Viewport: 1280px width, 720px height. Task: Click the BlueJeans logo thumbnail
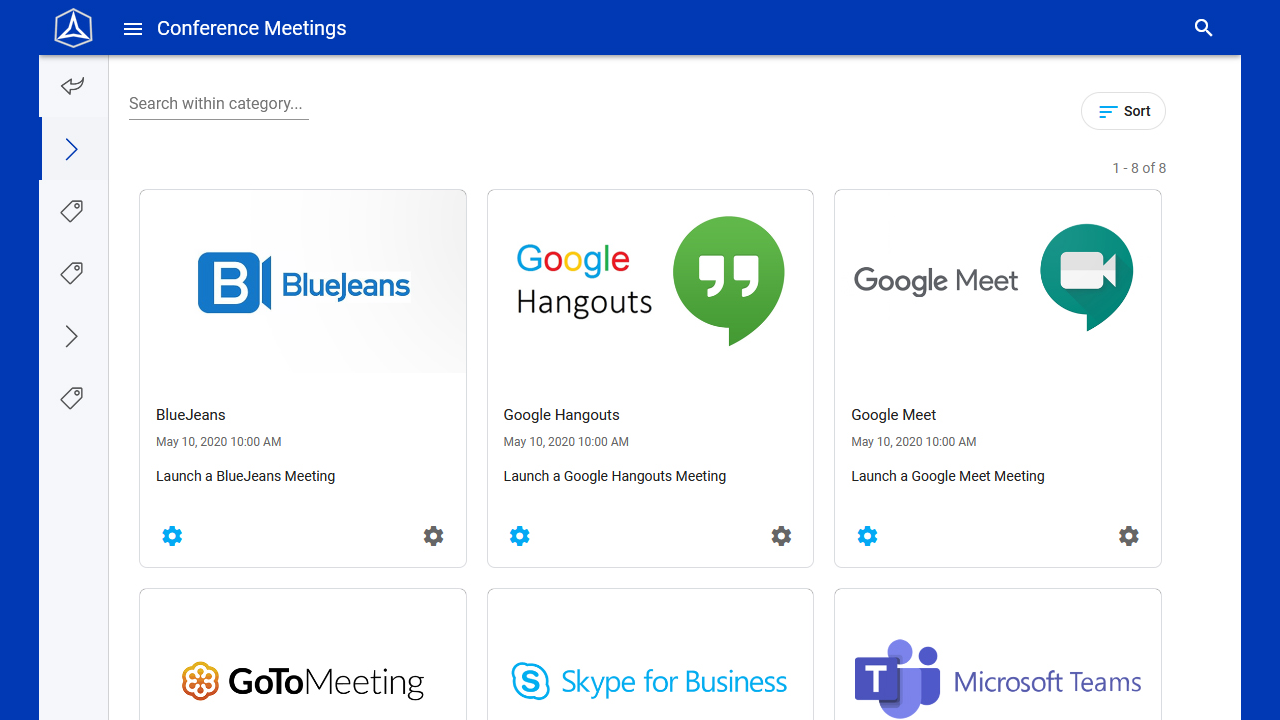tap(303, 282)
